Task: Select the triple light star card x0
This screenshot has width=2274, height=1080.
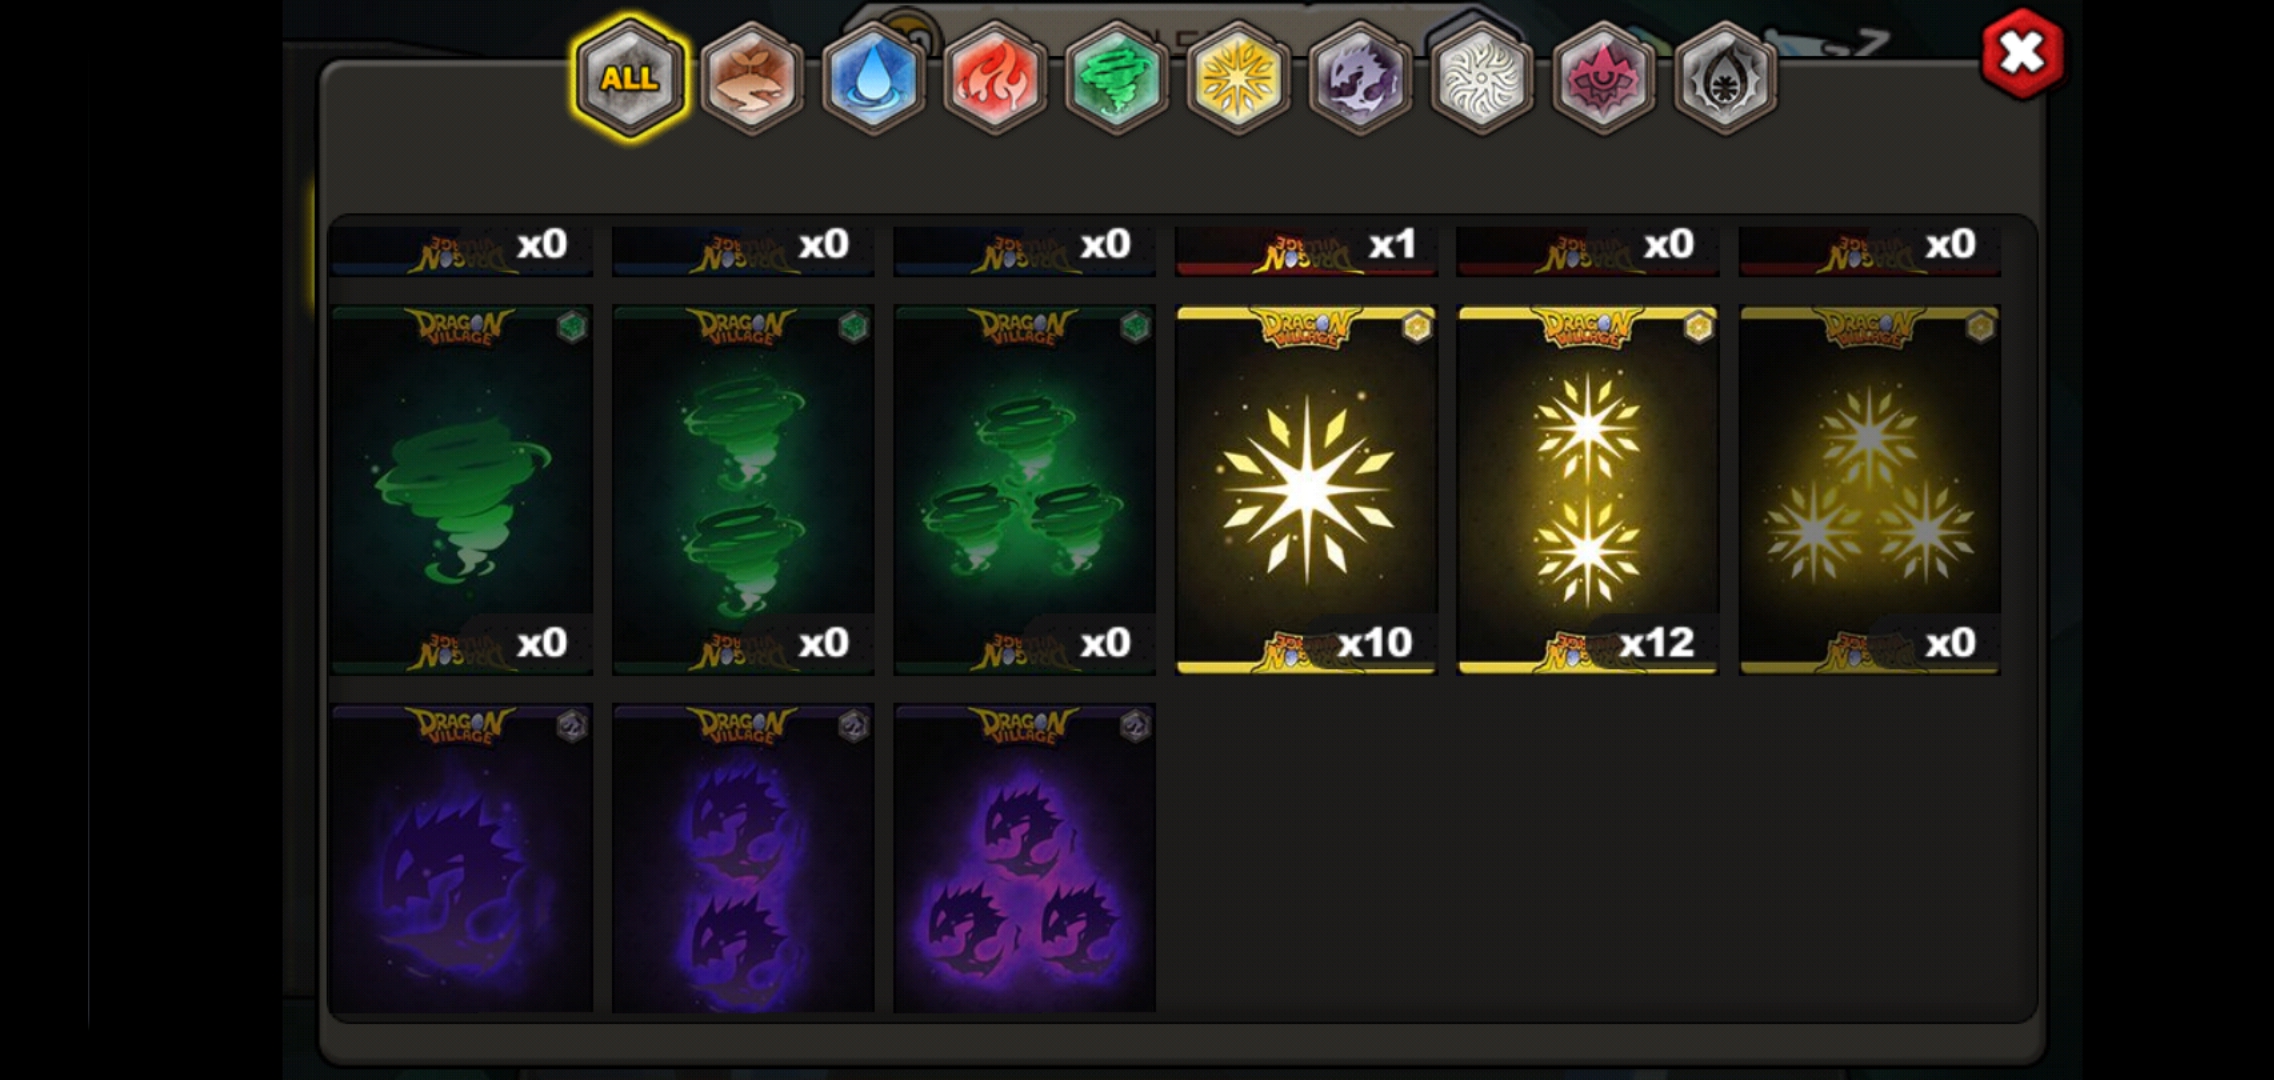Action: click(1870, 490)
